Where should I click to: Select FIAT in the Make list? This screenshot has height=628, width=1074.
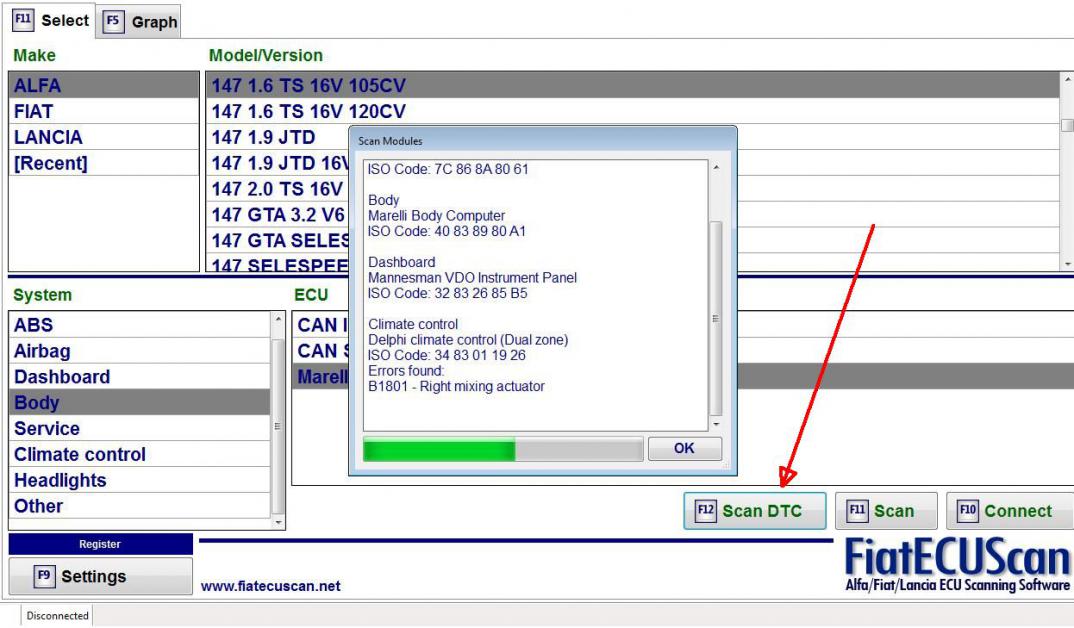pyautogui.click(x=104, y=111)
